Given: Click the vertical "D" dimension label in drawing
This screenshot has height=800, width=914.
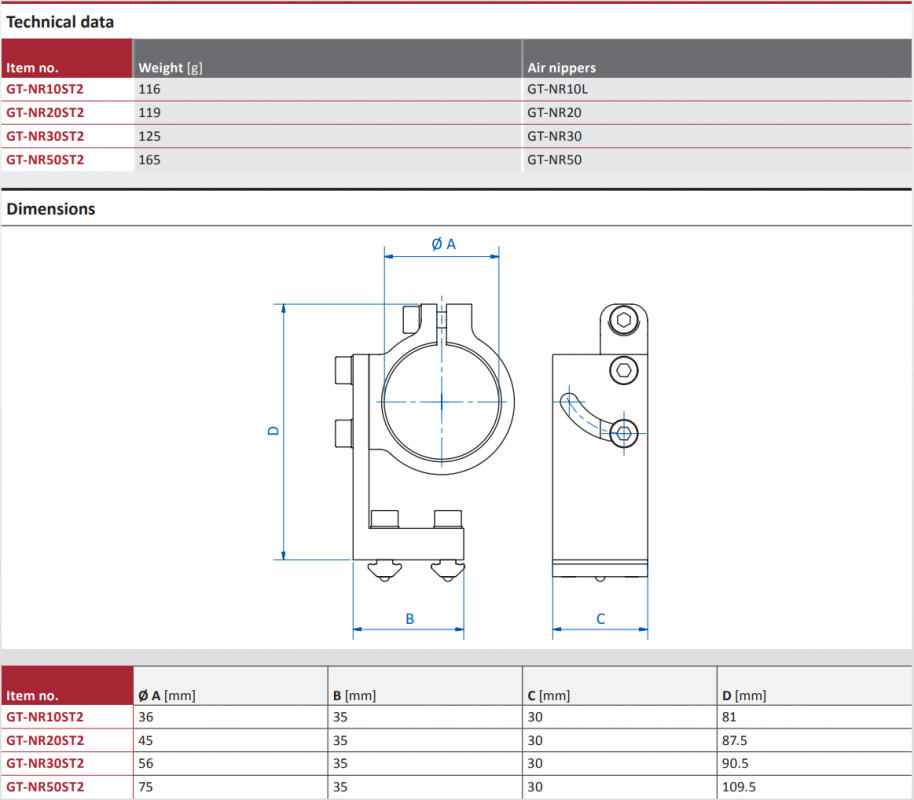Looking at the screenshot, I should [273, 431].
